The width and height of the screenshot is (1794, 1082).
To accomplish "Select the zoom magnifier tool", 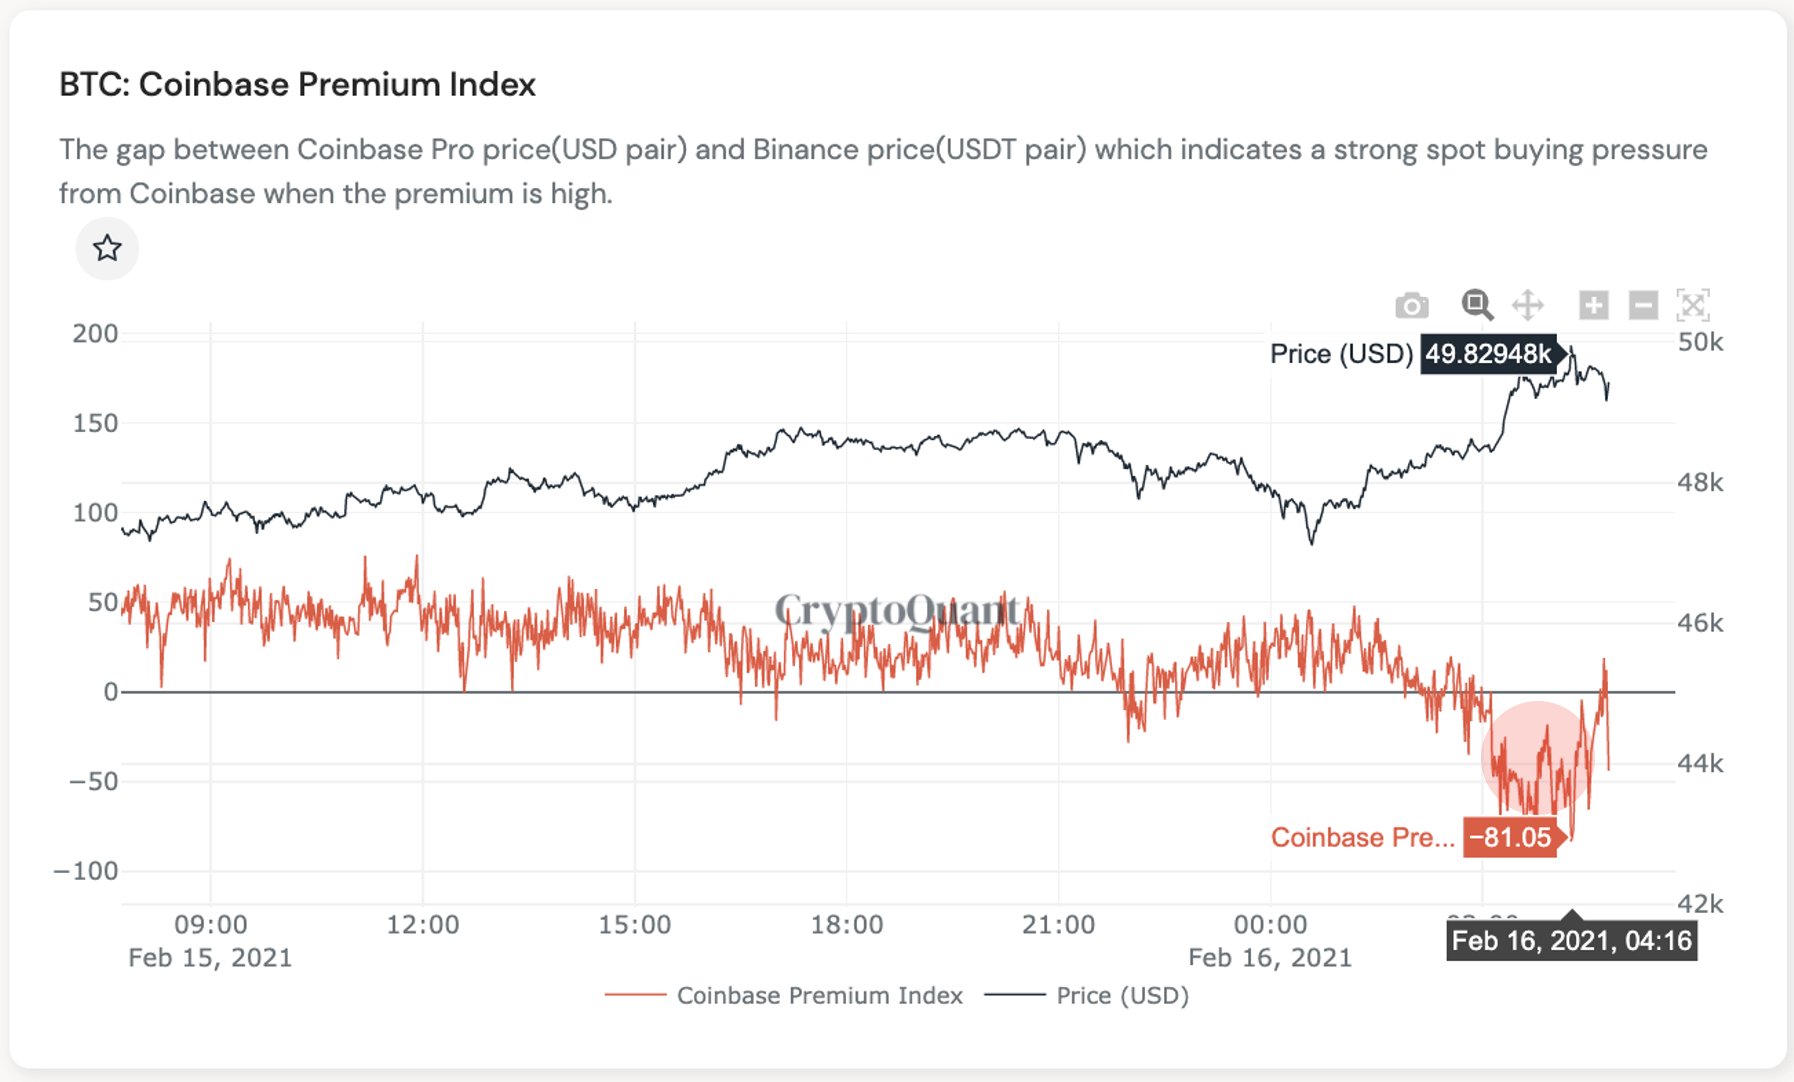I will click(1477, 305).
